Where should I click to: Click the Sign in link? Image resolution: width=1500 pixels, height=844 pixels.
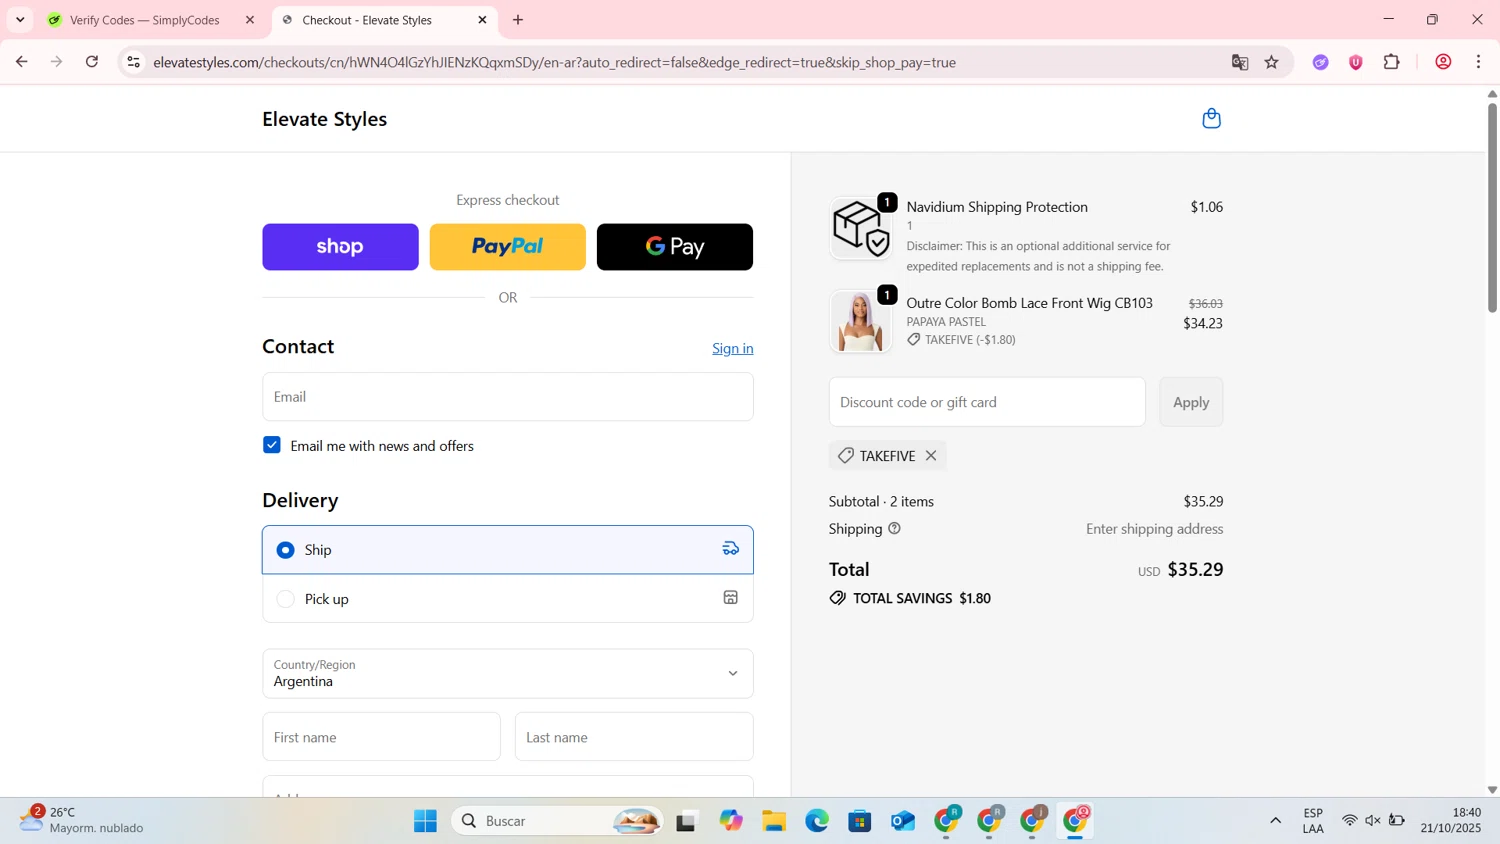[733, 348]
